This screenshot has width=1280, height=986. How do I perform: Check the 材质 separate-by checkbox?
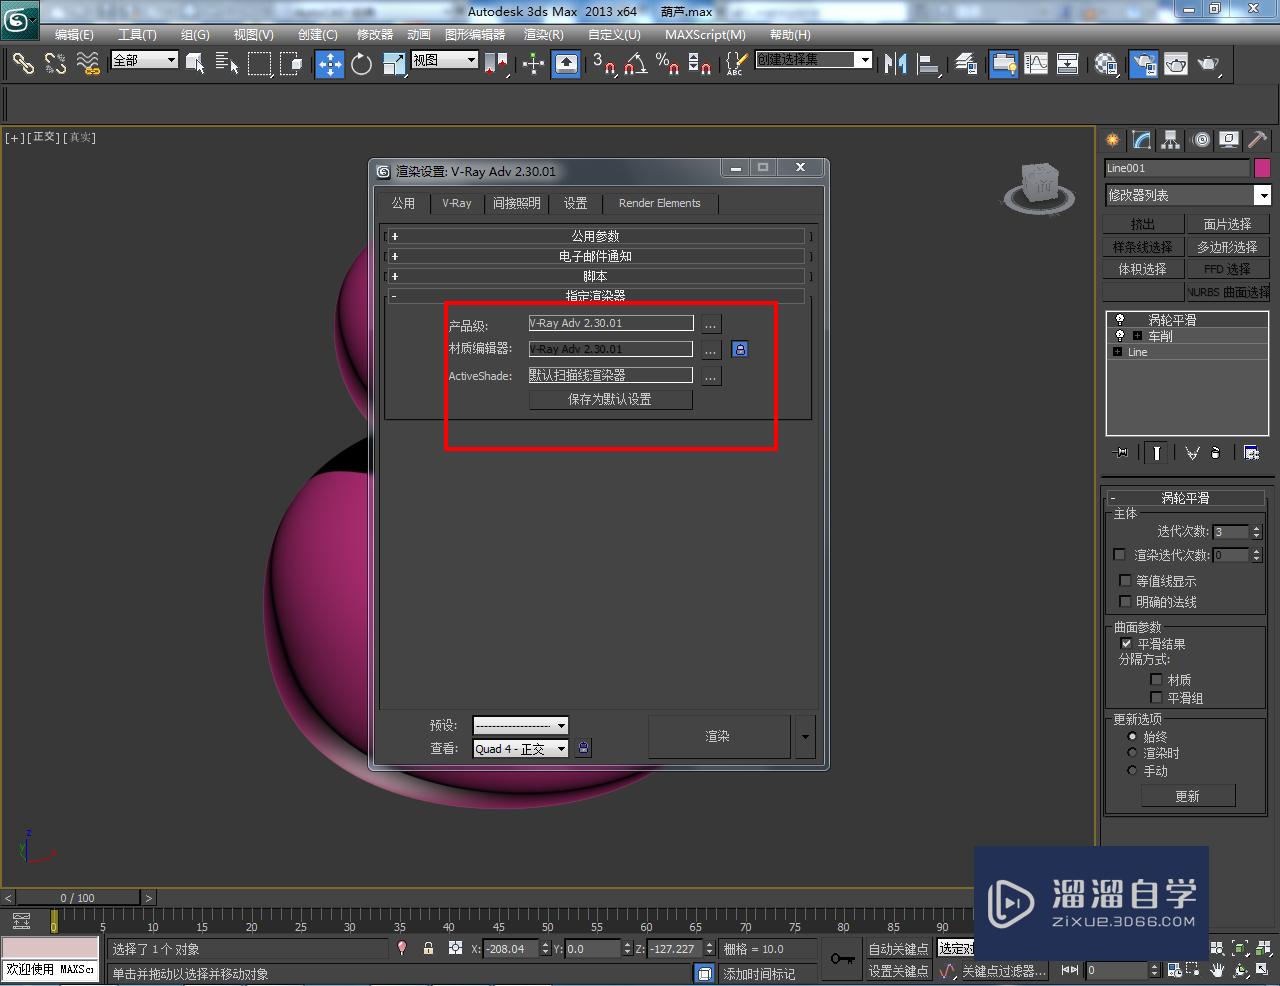pyautogui.click(x=1156, y=679)
